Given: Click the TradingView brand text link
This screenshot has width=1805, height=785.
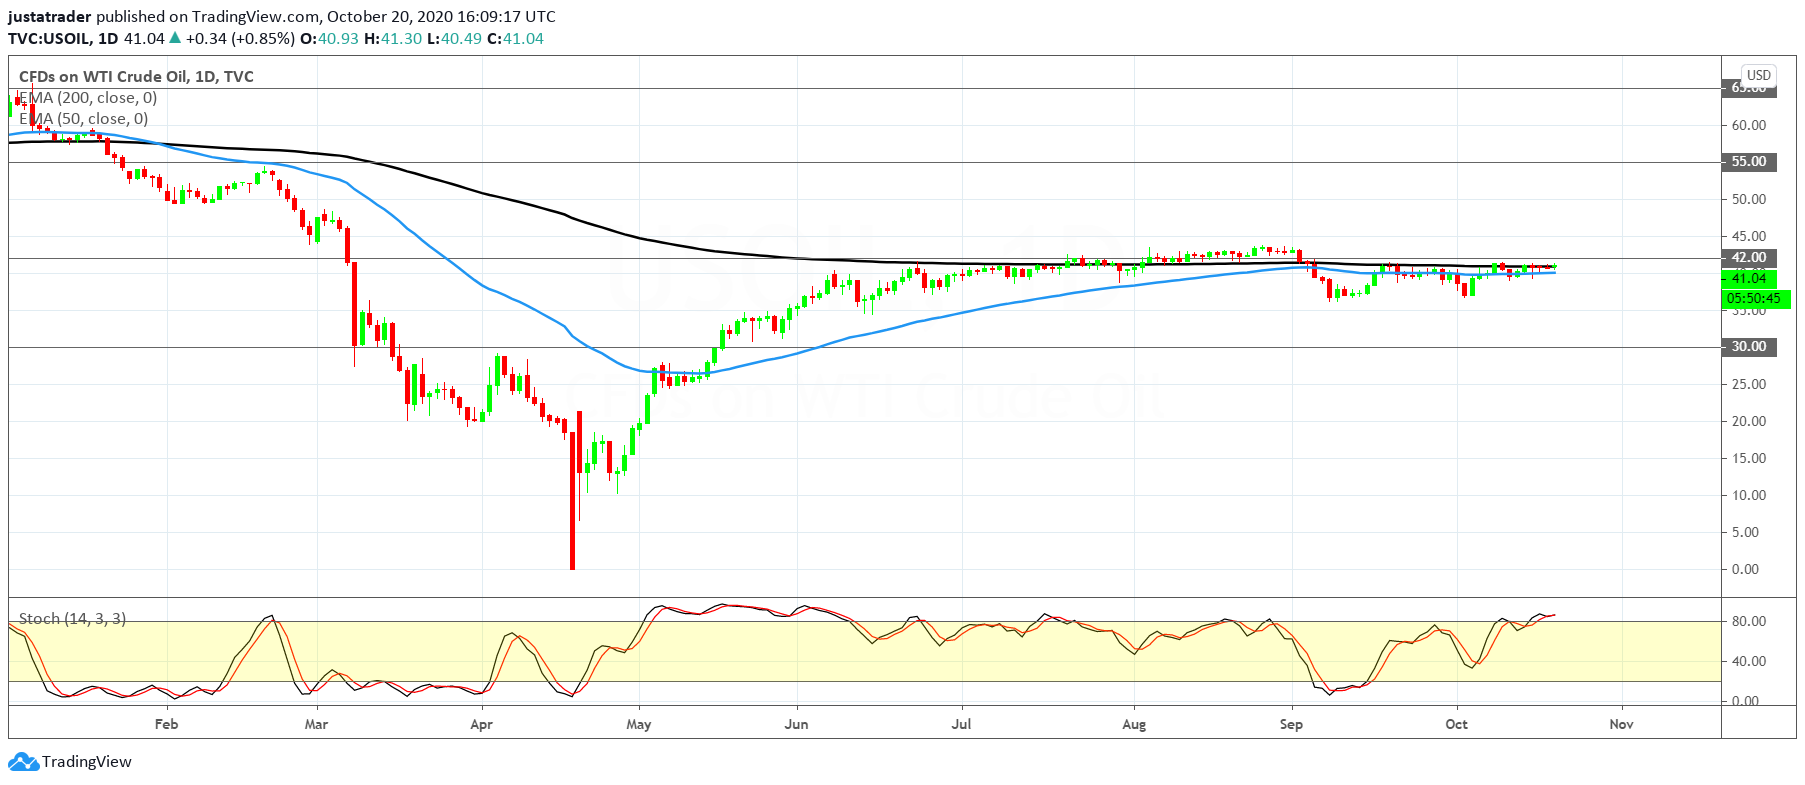Looking at the screenshot, I should pyautogui.click(x=86, y=762).
